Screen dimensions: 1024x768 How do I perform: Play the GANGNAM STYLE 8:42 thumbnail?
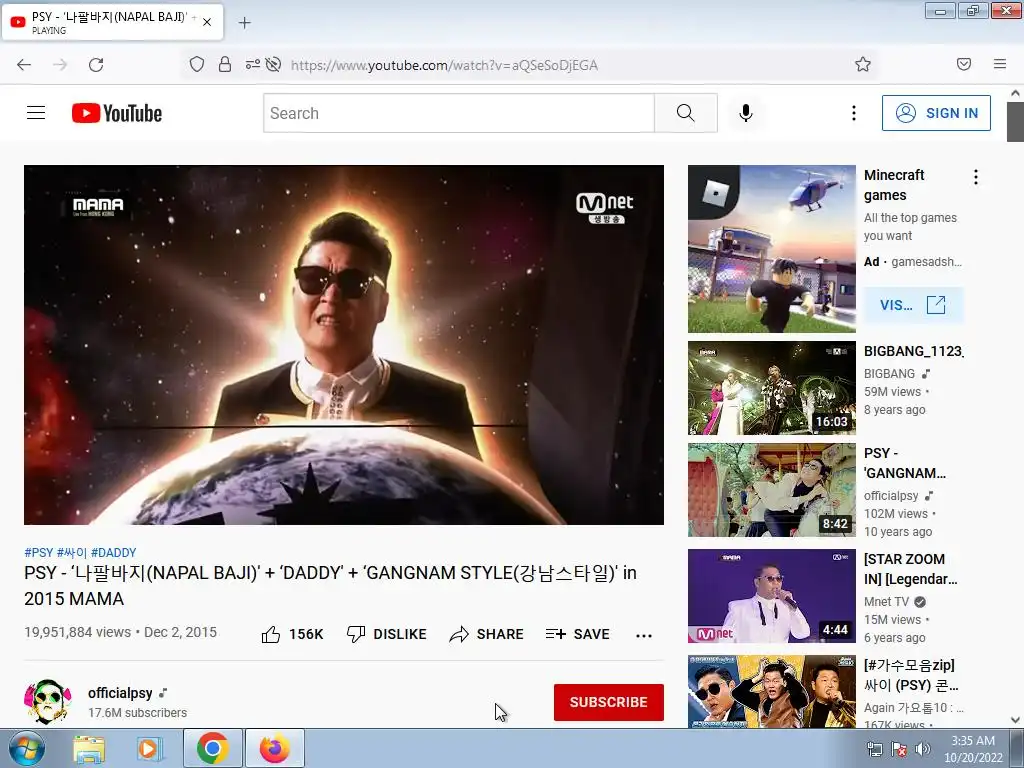[x=772, y=490]
